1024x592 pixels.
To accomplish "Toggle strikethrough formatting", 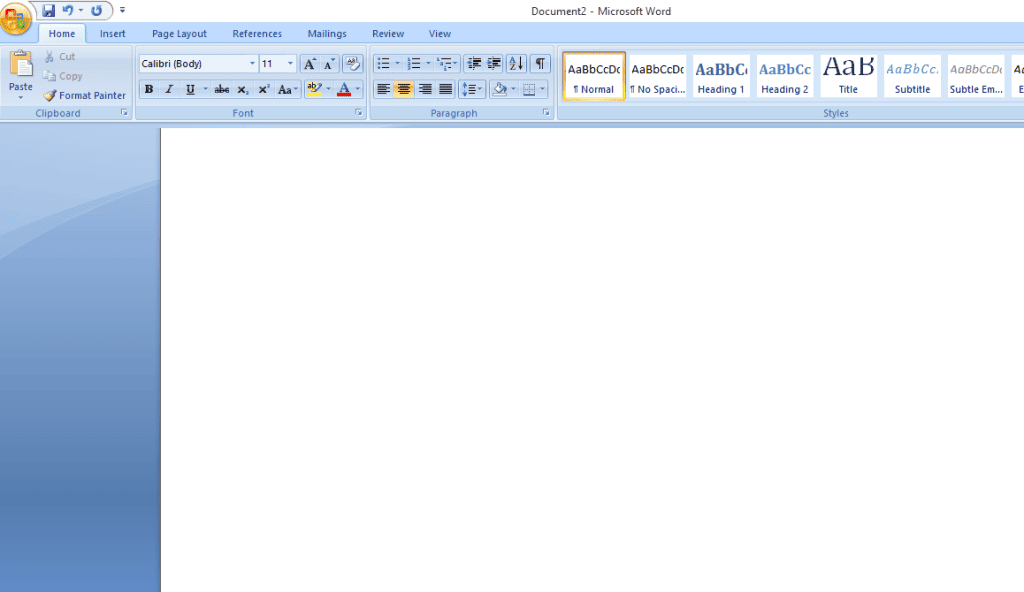I will 222,90.
